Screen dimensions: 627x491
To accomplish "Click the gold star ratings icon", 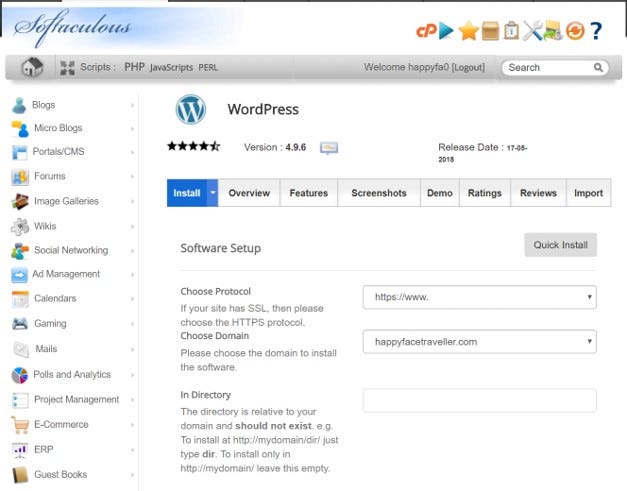I will click(x=468, y=31).
